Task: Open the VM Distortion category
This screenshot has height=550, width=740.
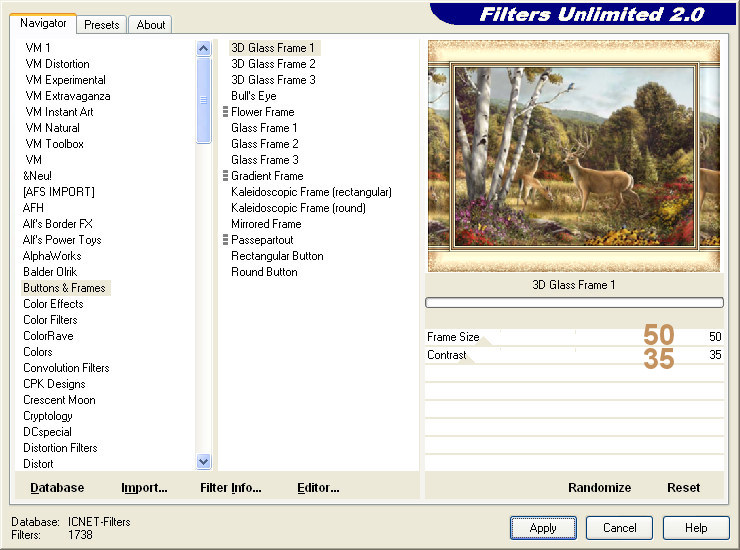Action: point(58,64)
